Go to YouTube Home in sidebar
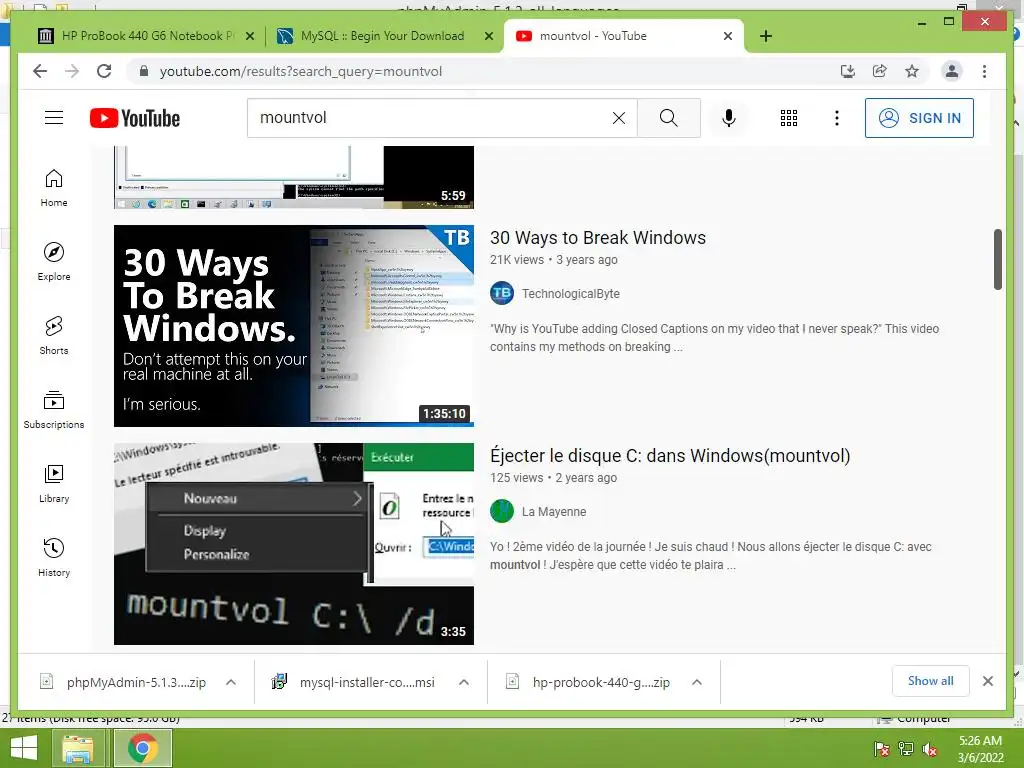 click(x=54, y=188)
